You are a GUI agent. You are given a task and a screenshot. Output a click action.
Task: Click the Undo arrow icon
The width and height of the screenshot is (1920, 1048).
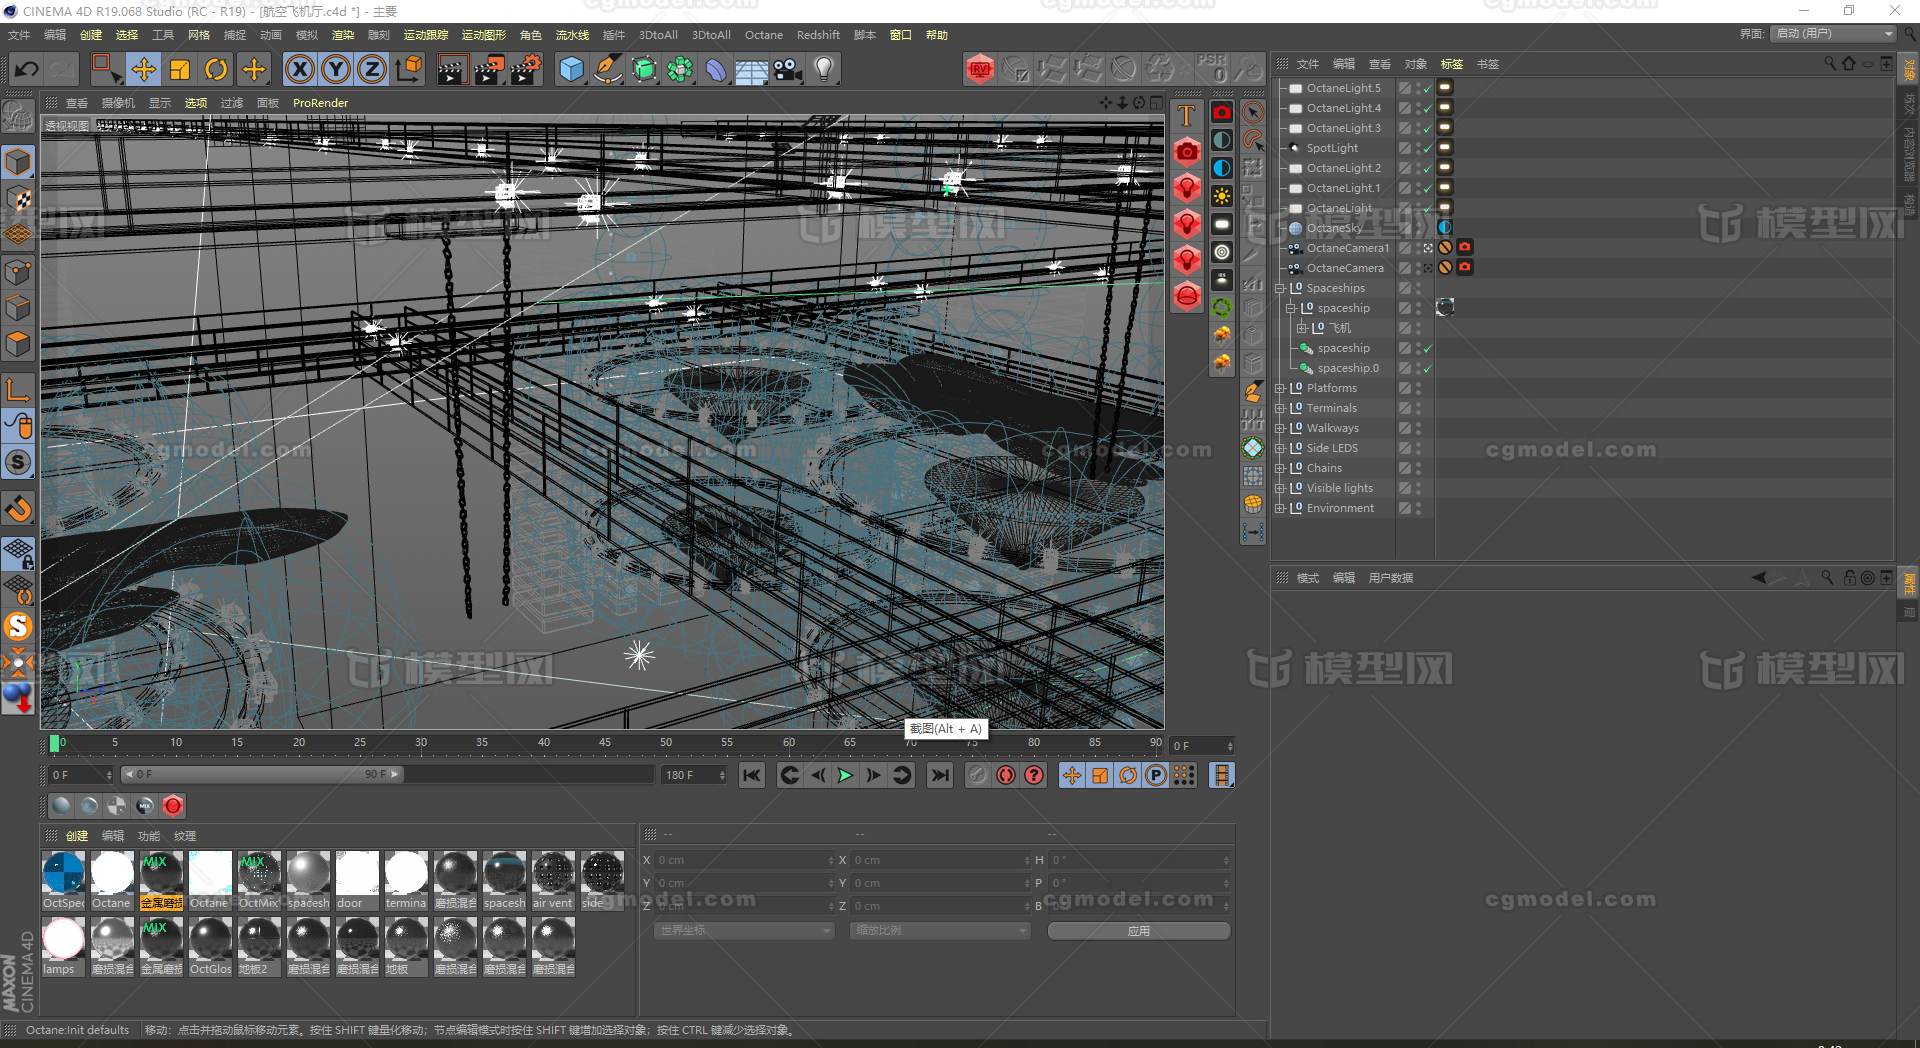click(x=27, y=69)
